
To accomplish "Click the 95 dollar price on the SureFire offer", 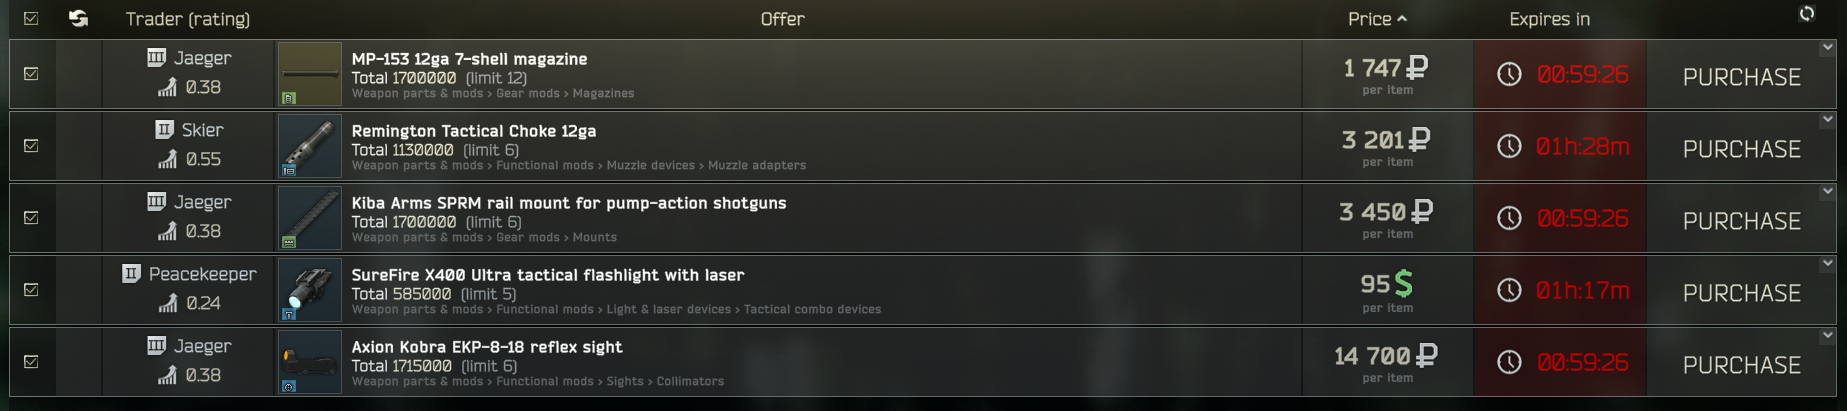I will point(1386,285).
